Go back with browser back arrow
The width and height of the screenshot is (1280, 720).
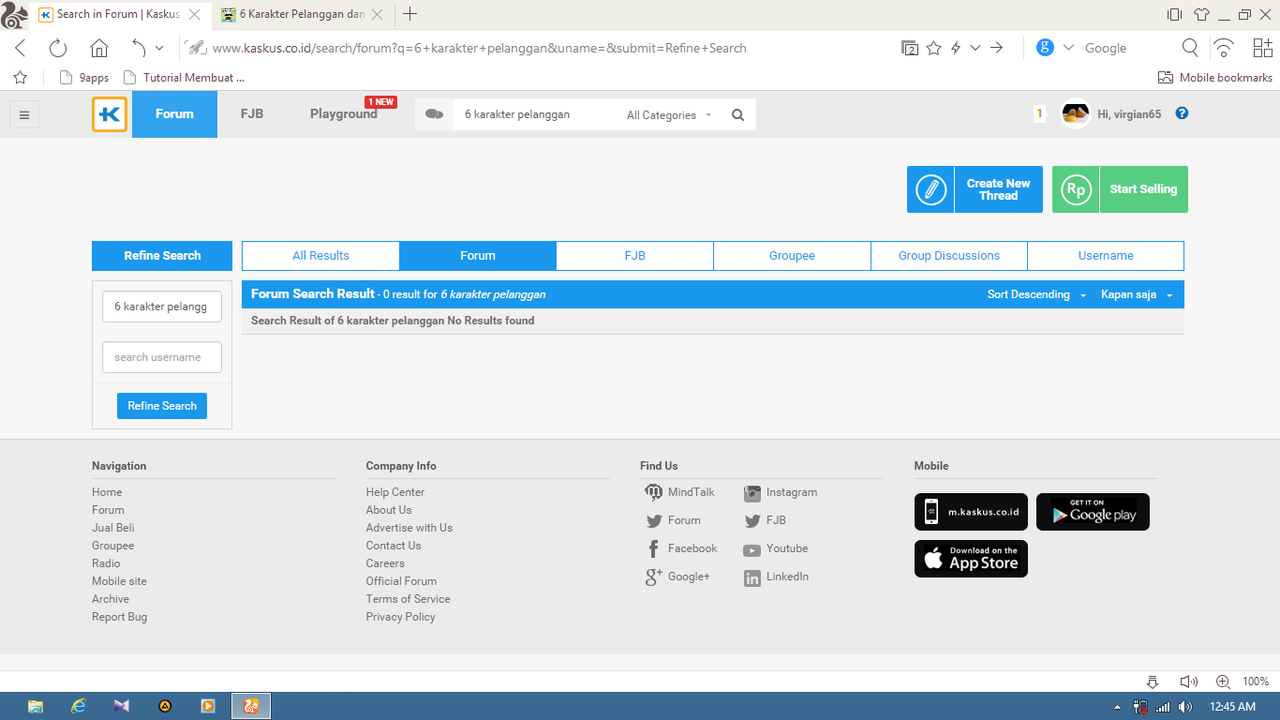[21, 48]
